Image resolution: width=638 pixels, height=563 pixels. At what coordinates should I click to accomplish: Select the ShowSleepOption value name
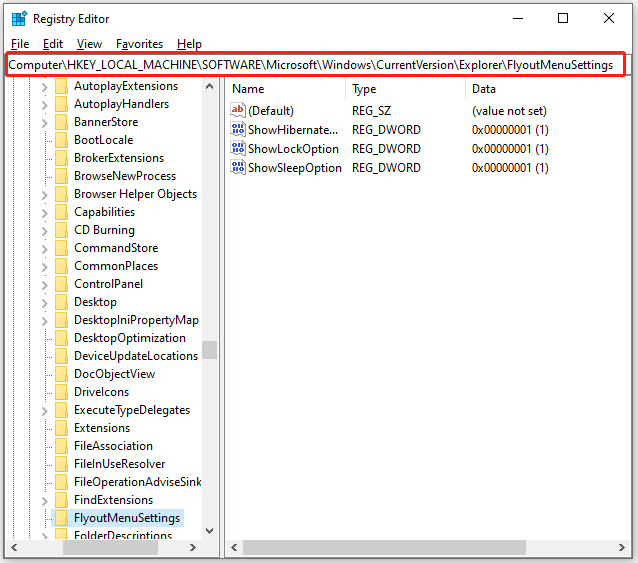[x=295, y=168]
